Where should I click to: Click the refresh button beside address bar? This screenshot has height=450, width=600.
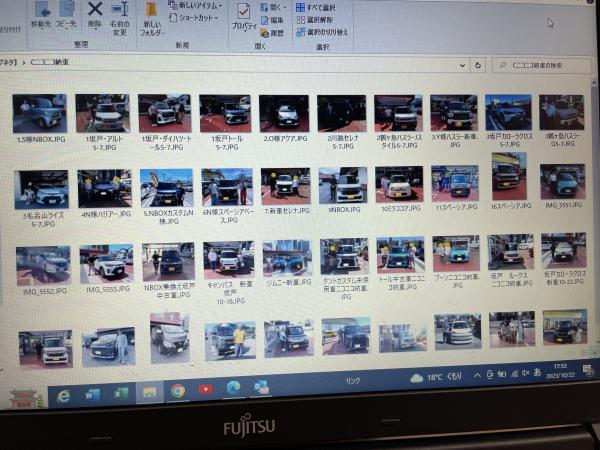(478, 65)
